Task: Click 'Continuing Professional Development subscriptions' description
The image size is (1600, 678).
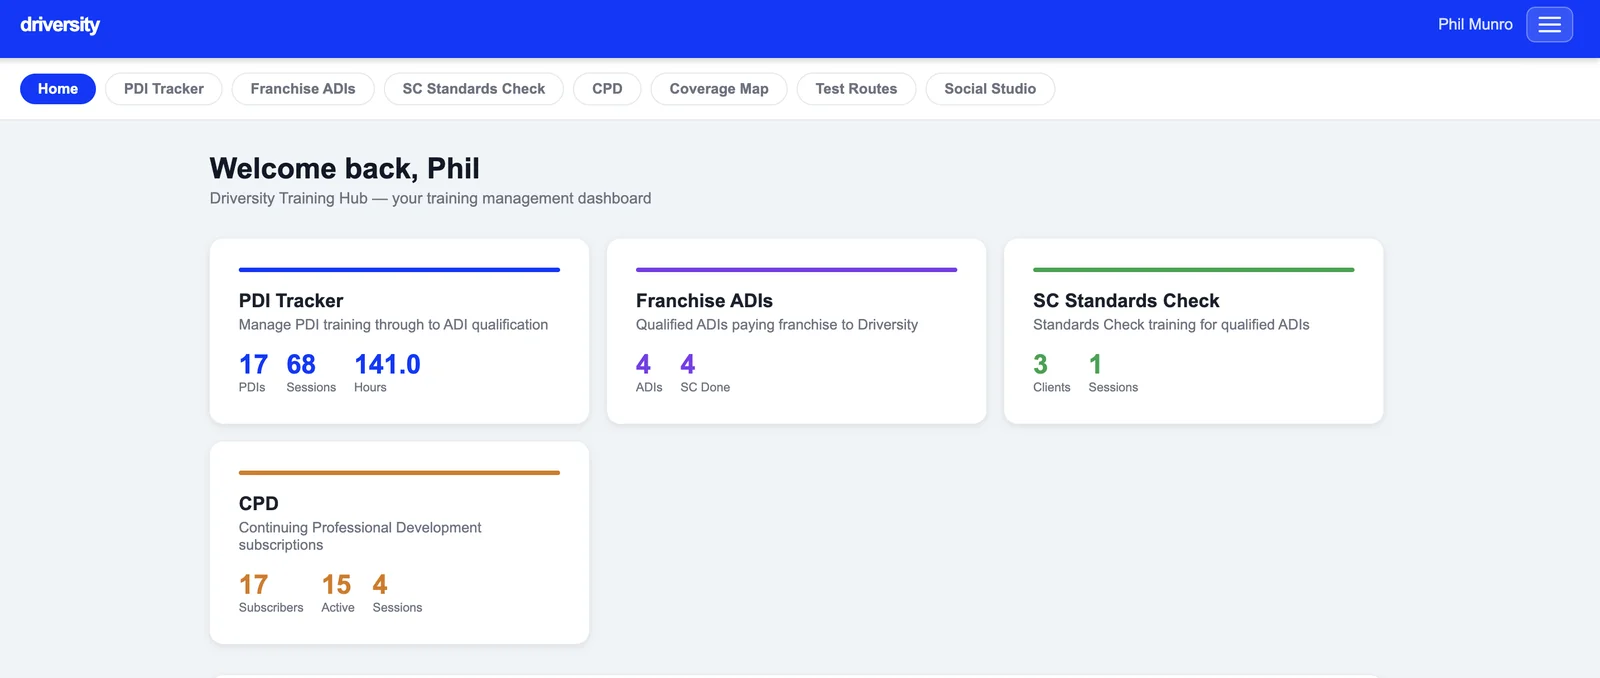Action: (360, 536)
